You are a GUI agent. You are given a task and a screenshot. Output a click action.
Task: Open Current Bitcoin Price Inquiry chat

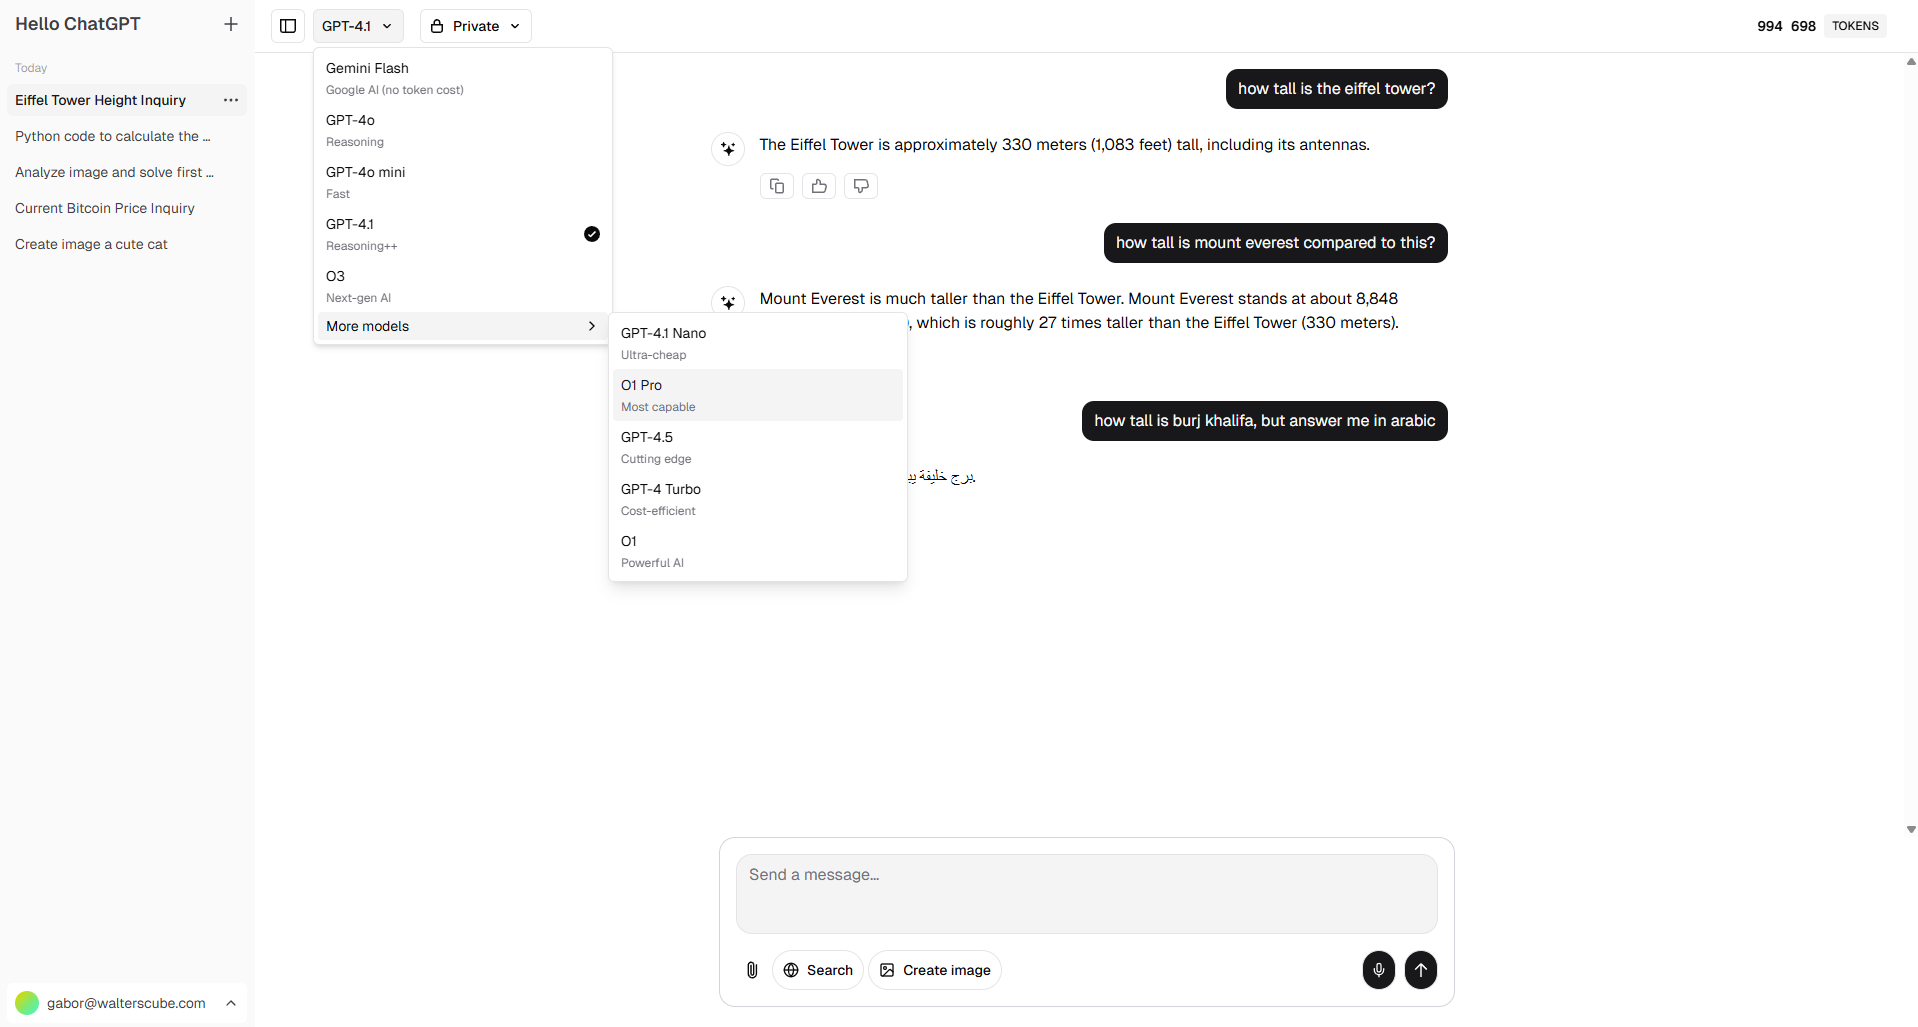coord(126,208)
